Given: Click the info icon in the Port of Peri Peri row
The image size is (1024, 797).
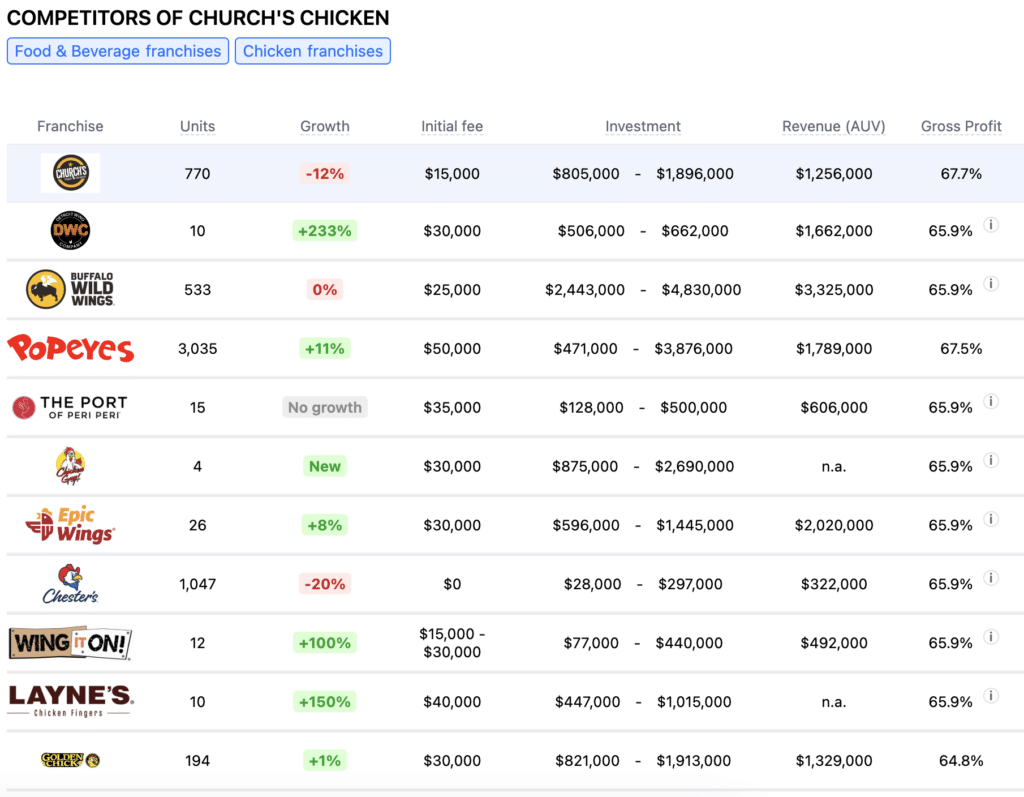Looking at the screenshot, I should pos(991,401).
